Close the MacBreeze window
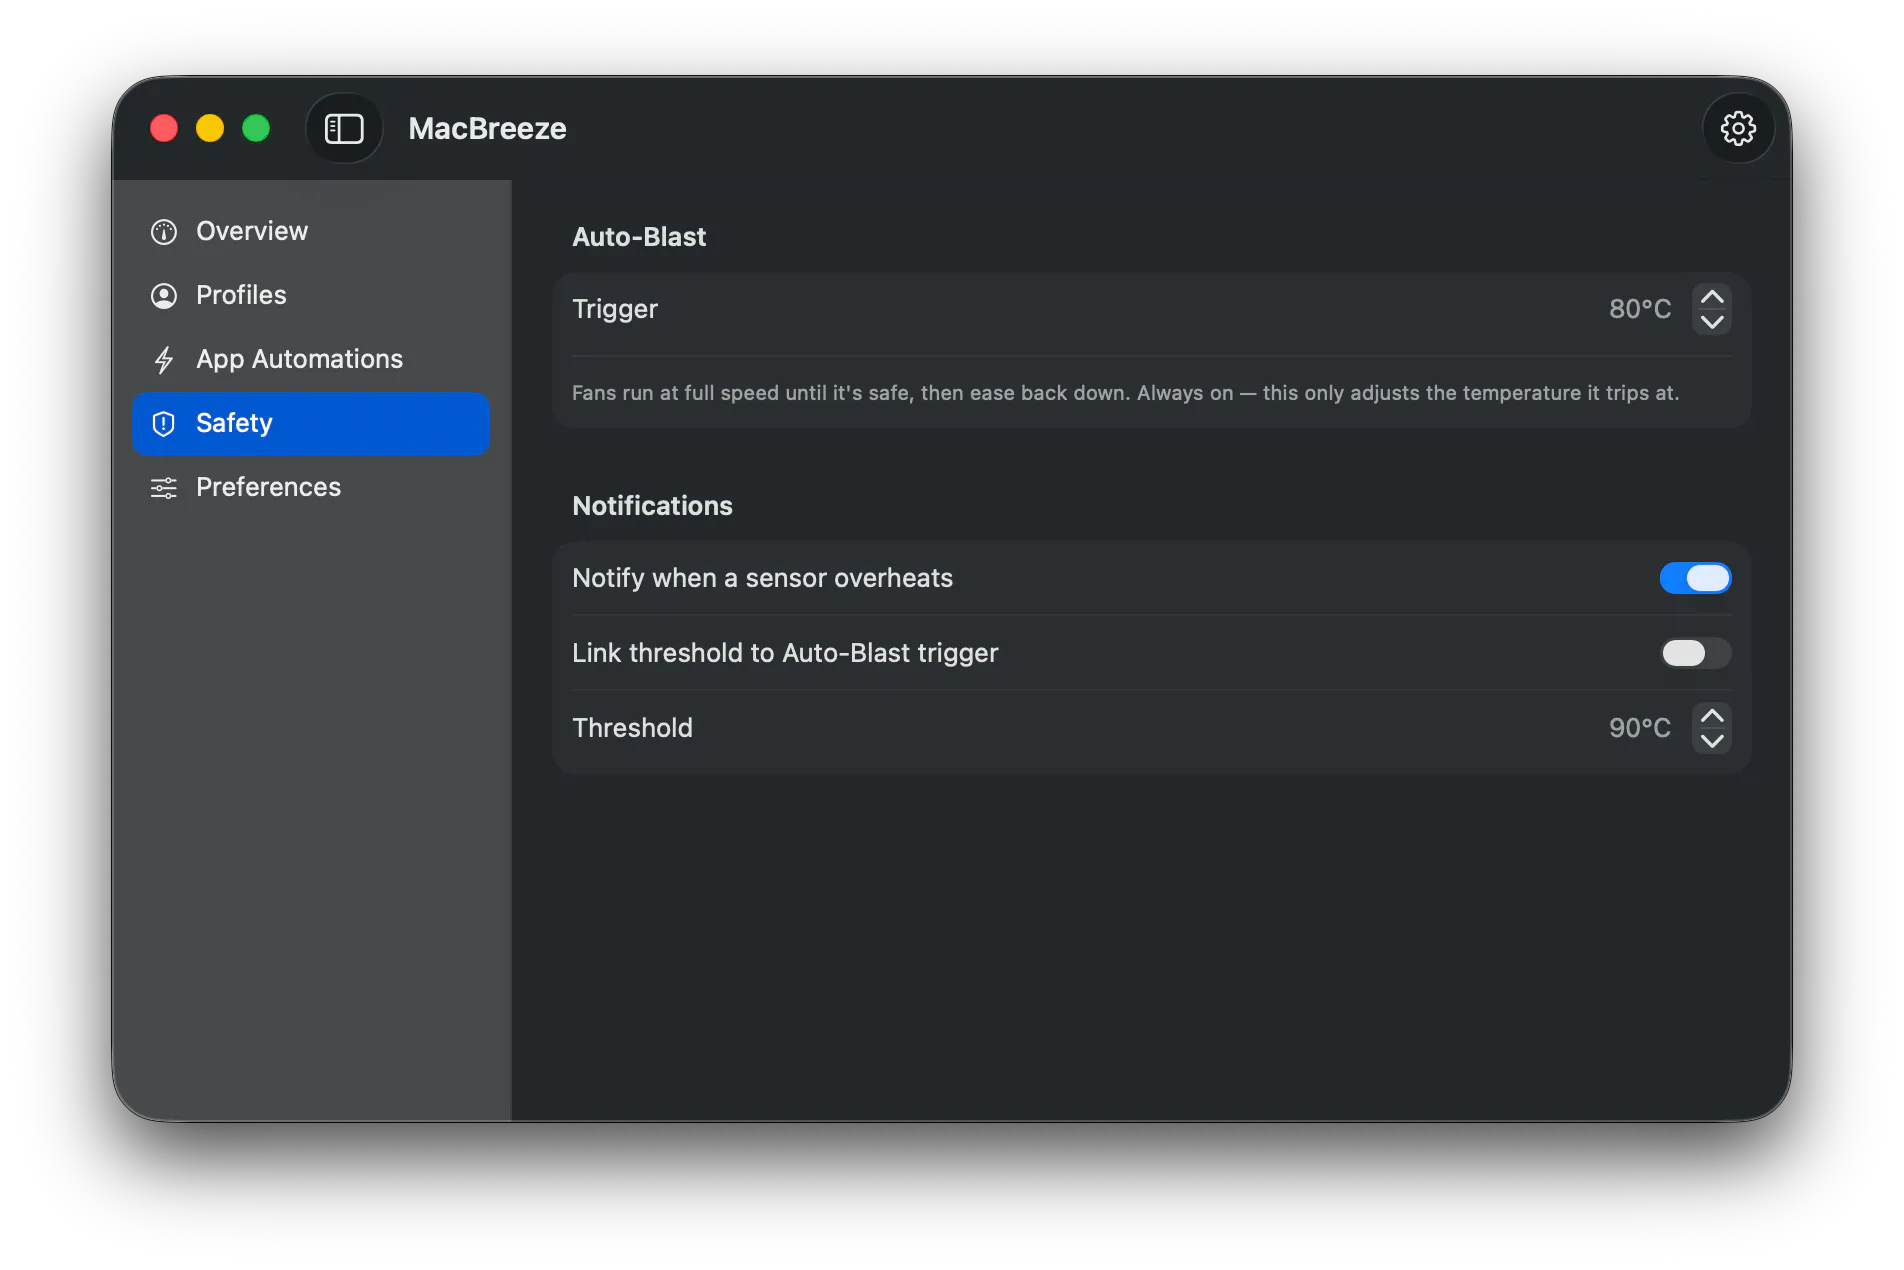This screenshot has height=1270, width=1904. click(x=164, y=129)
